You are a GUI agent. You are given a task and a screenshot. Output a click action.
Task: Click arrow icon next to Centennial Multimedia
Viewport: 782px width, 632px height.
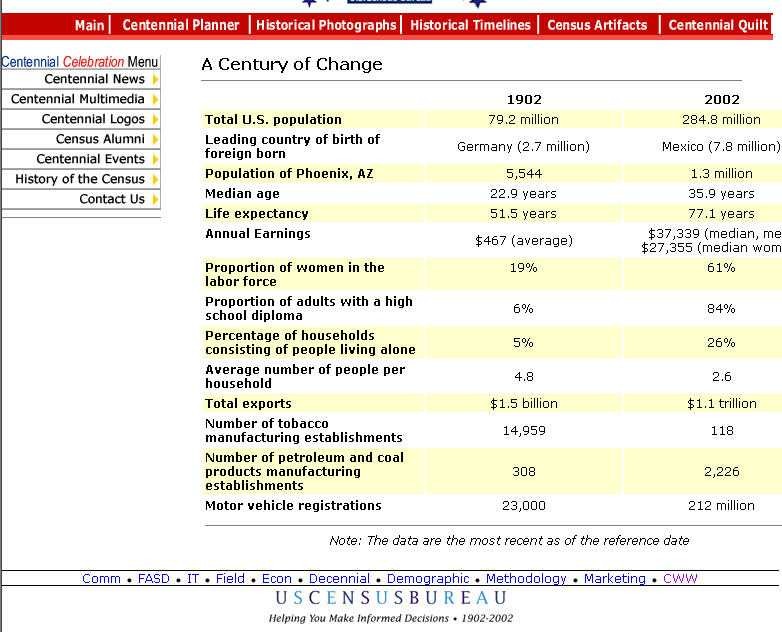[x=155, y=99]
